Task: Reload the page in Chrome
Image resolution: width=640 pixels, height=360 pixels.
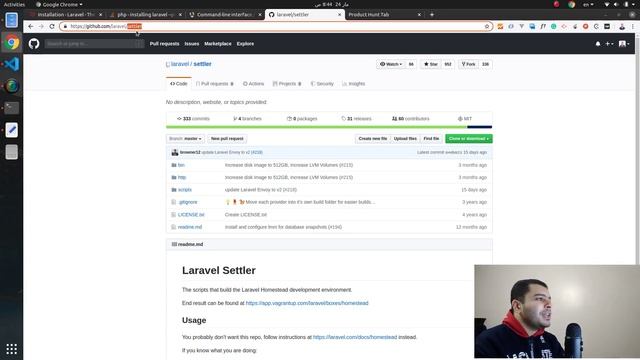Action: [x=52, y=26]
